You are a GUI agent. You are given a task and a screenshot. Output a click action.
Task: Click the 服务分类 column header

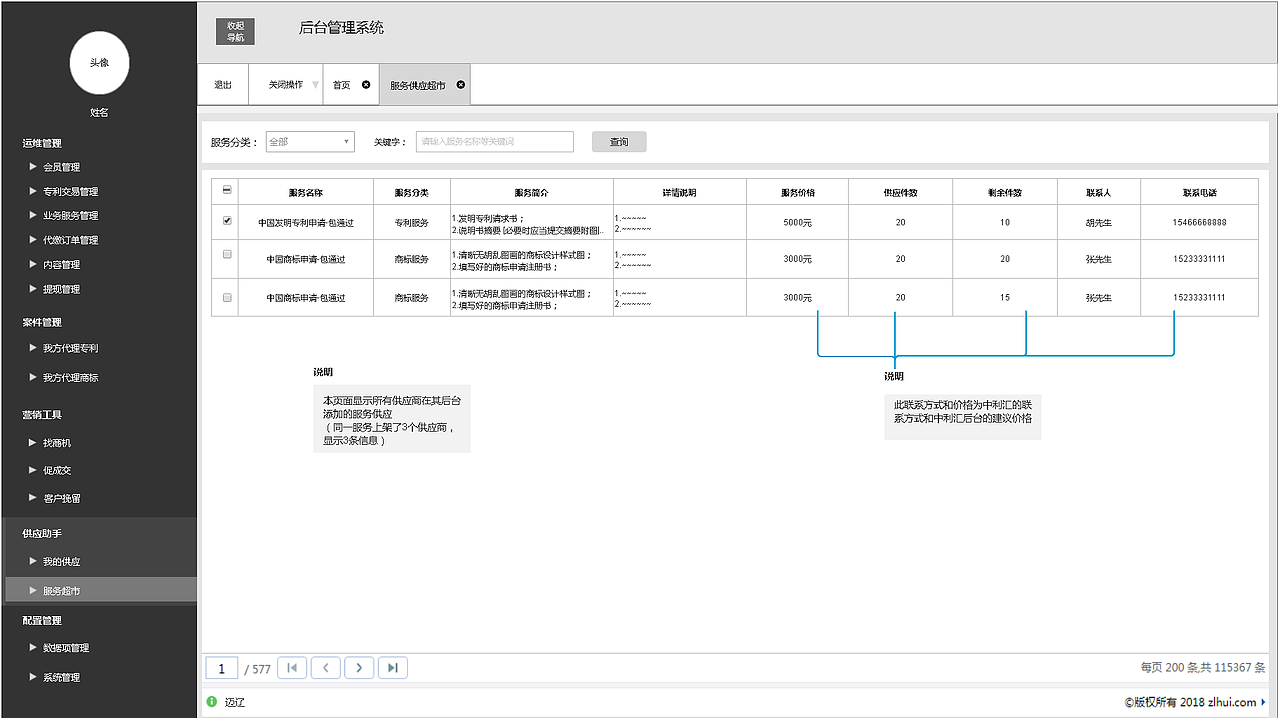[412, 192]
